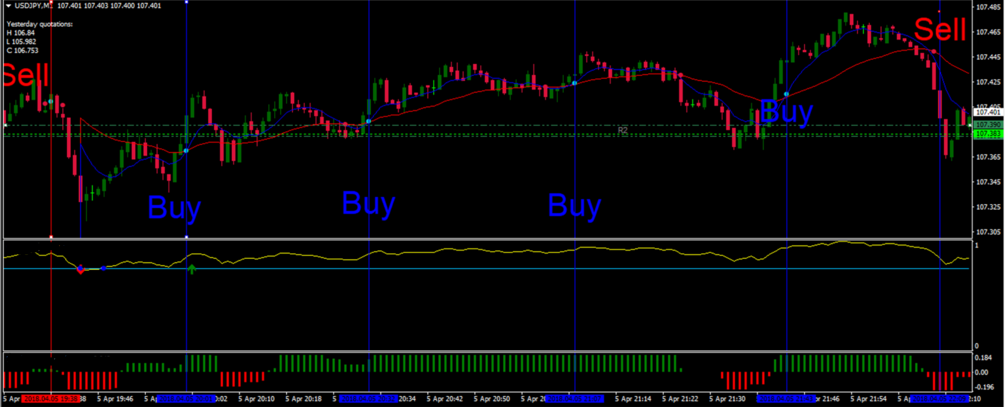The image size is (1005, 407).
Task: Click the '5 Apr 20:10' time axis label
Action: tap(256, 398)
